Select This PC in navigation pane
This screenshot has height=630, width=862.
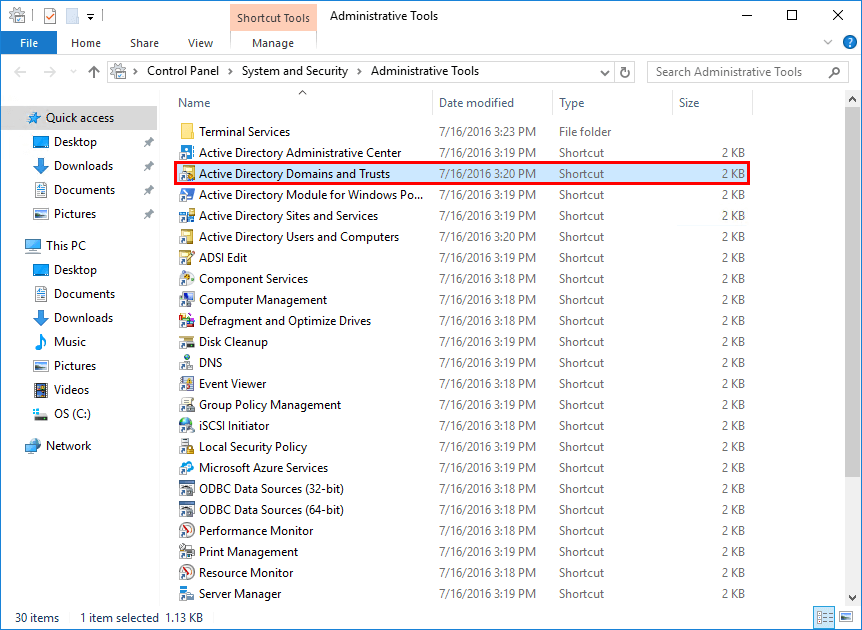click(x=66, y=245)
